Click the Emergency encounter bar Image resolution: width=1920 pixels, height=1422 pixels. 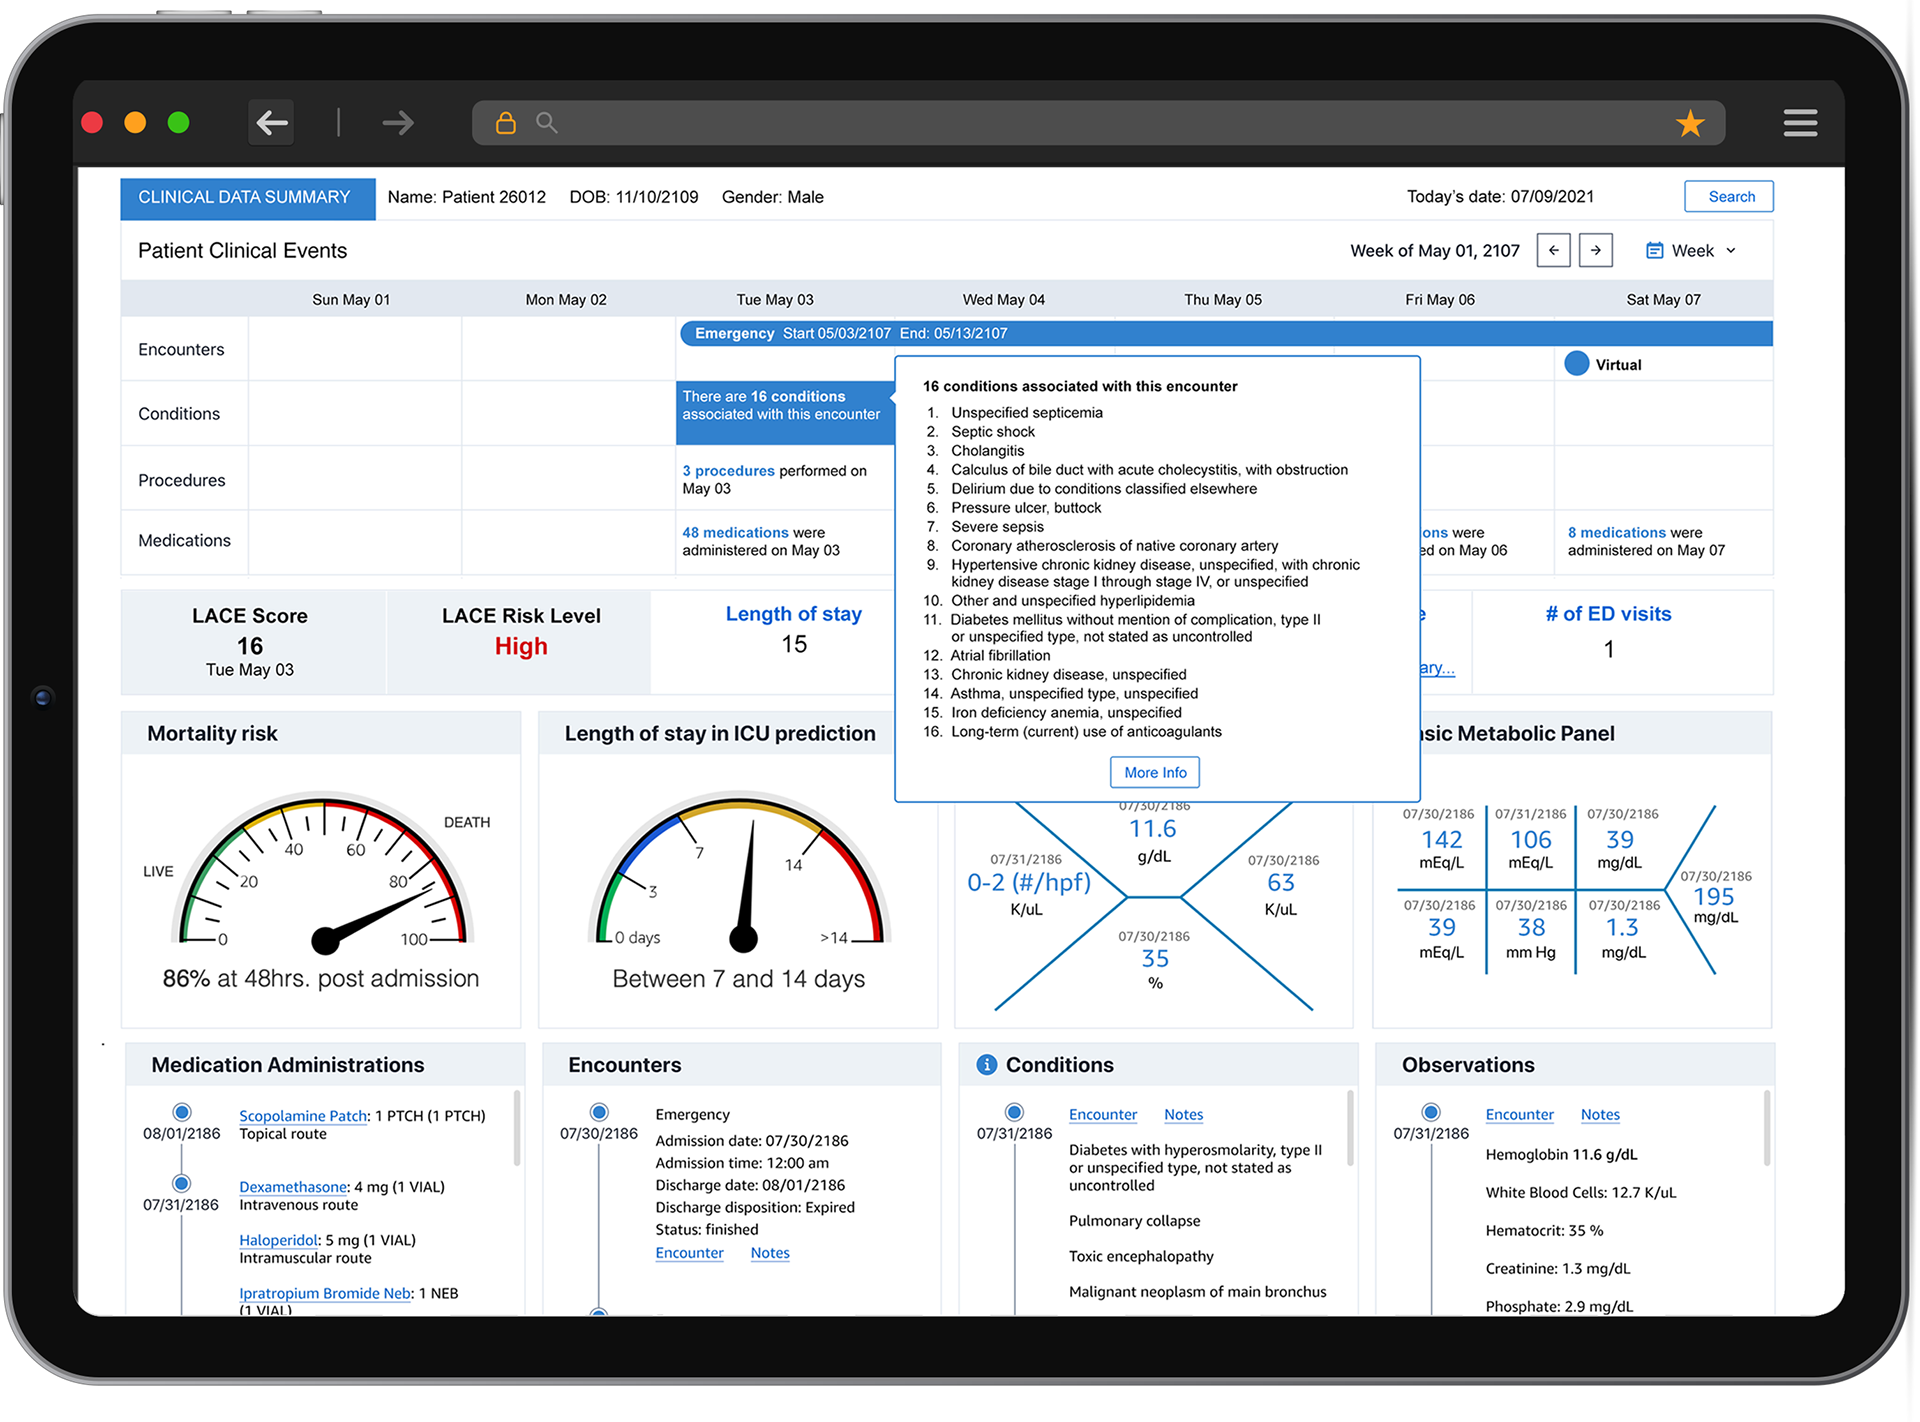[x=1225, y=333]
